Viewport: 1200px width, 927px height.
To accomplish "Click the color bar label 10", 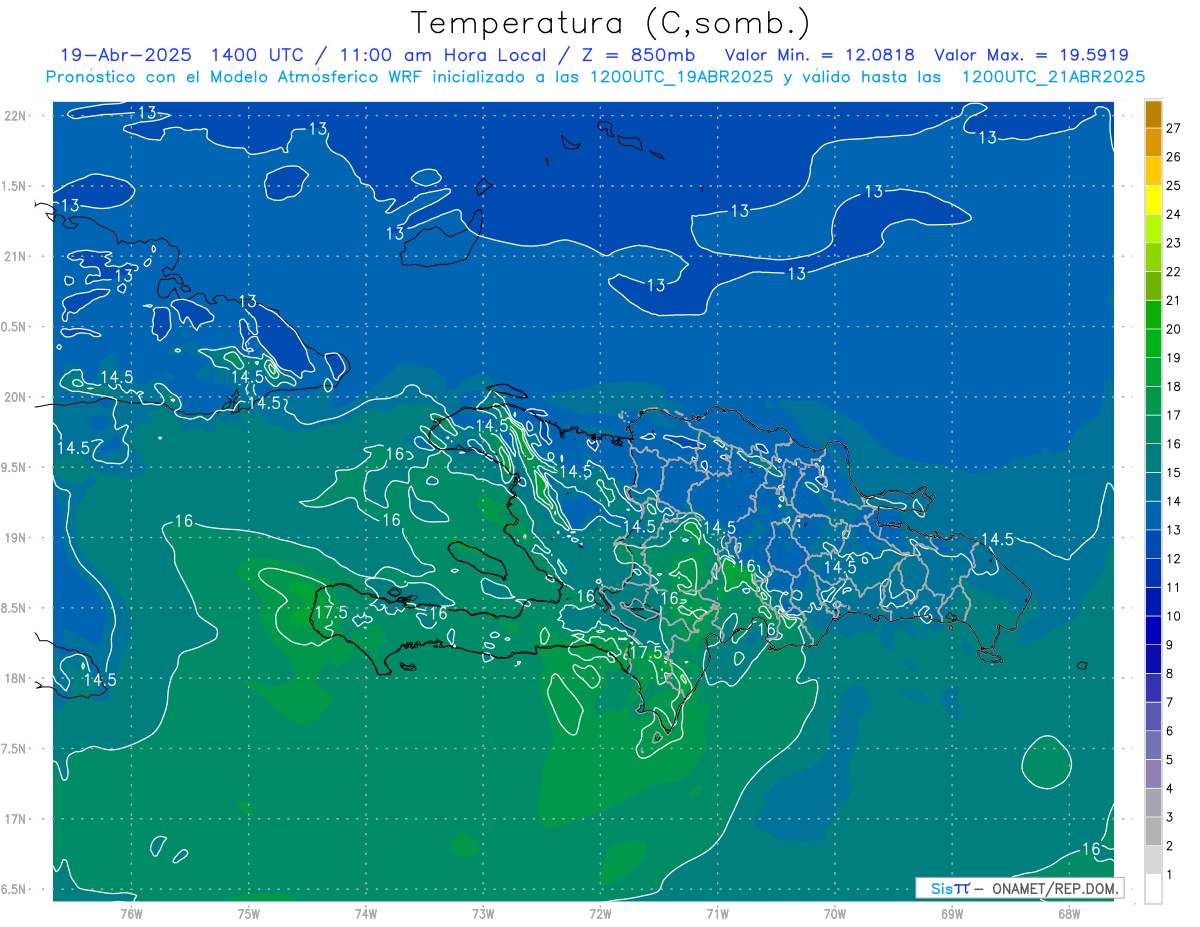I will click(x=1173, y=616).
